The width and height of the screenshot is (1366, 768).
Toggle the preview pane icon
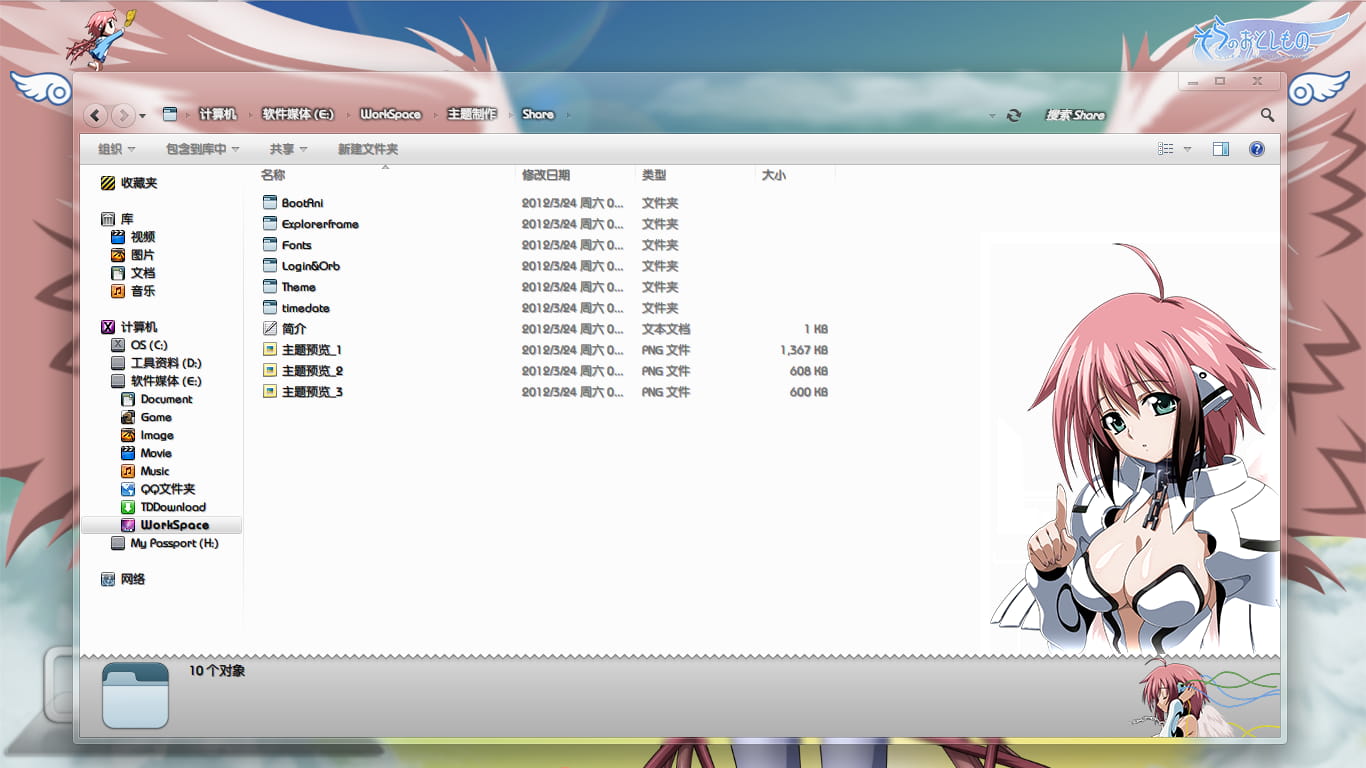[1221, 149]
